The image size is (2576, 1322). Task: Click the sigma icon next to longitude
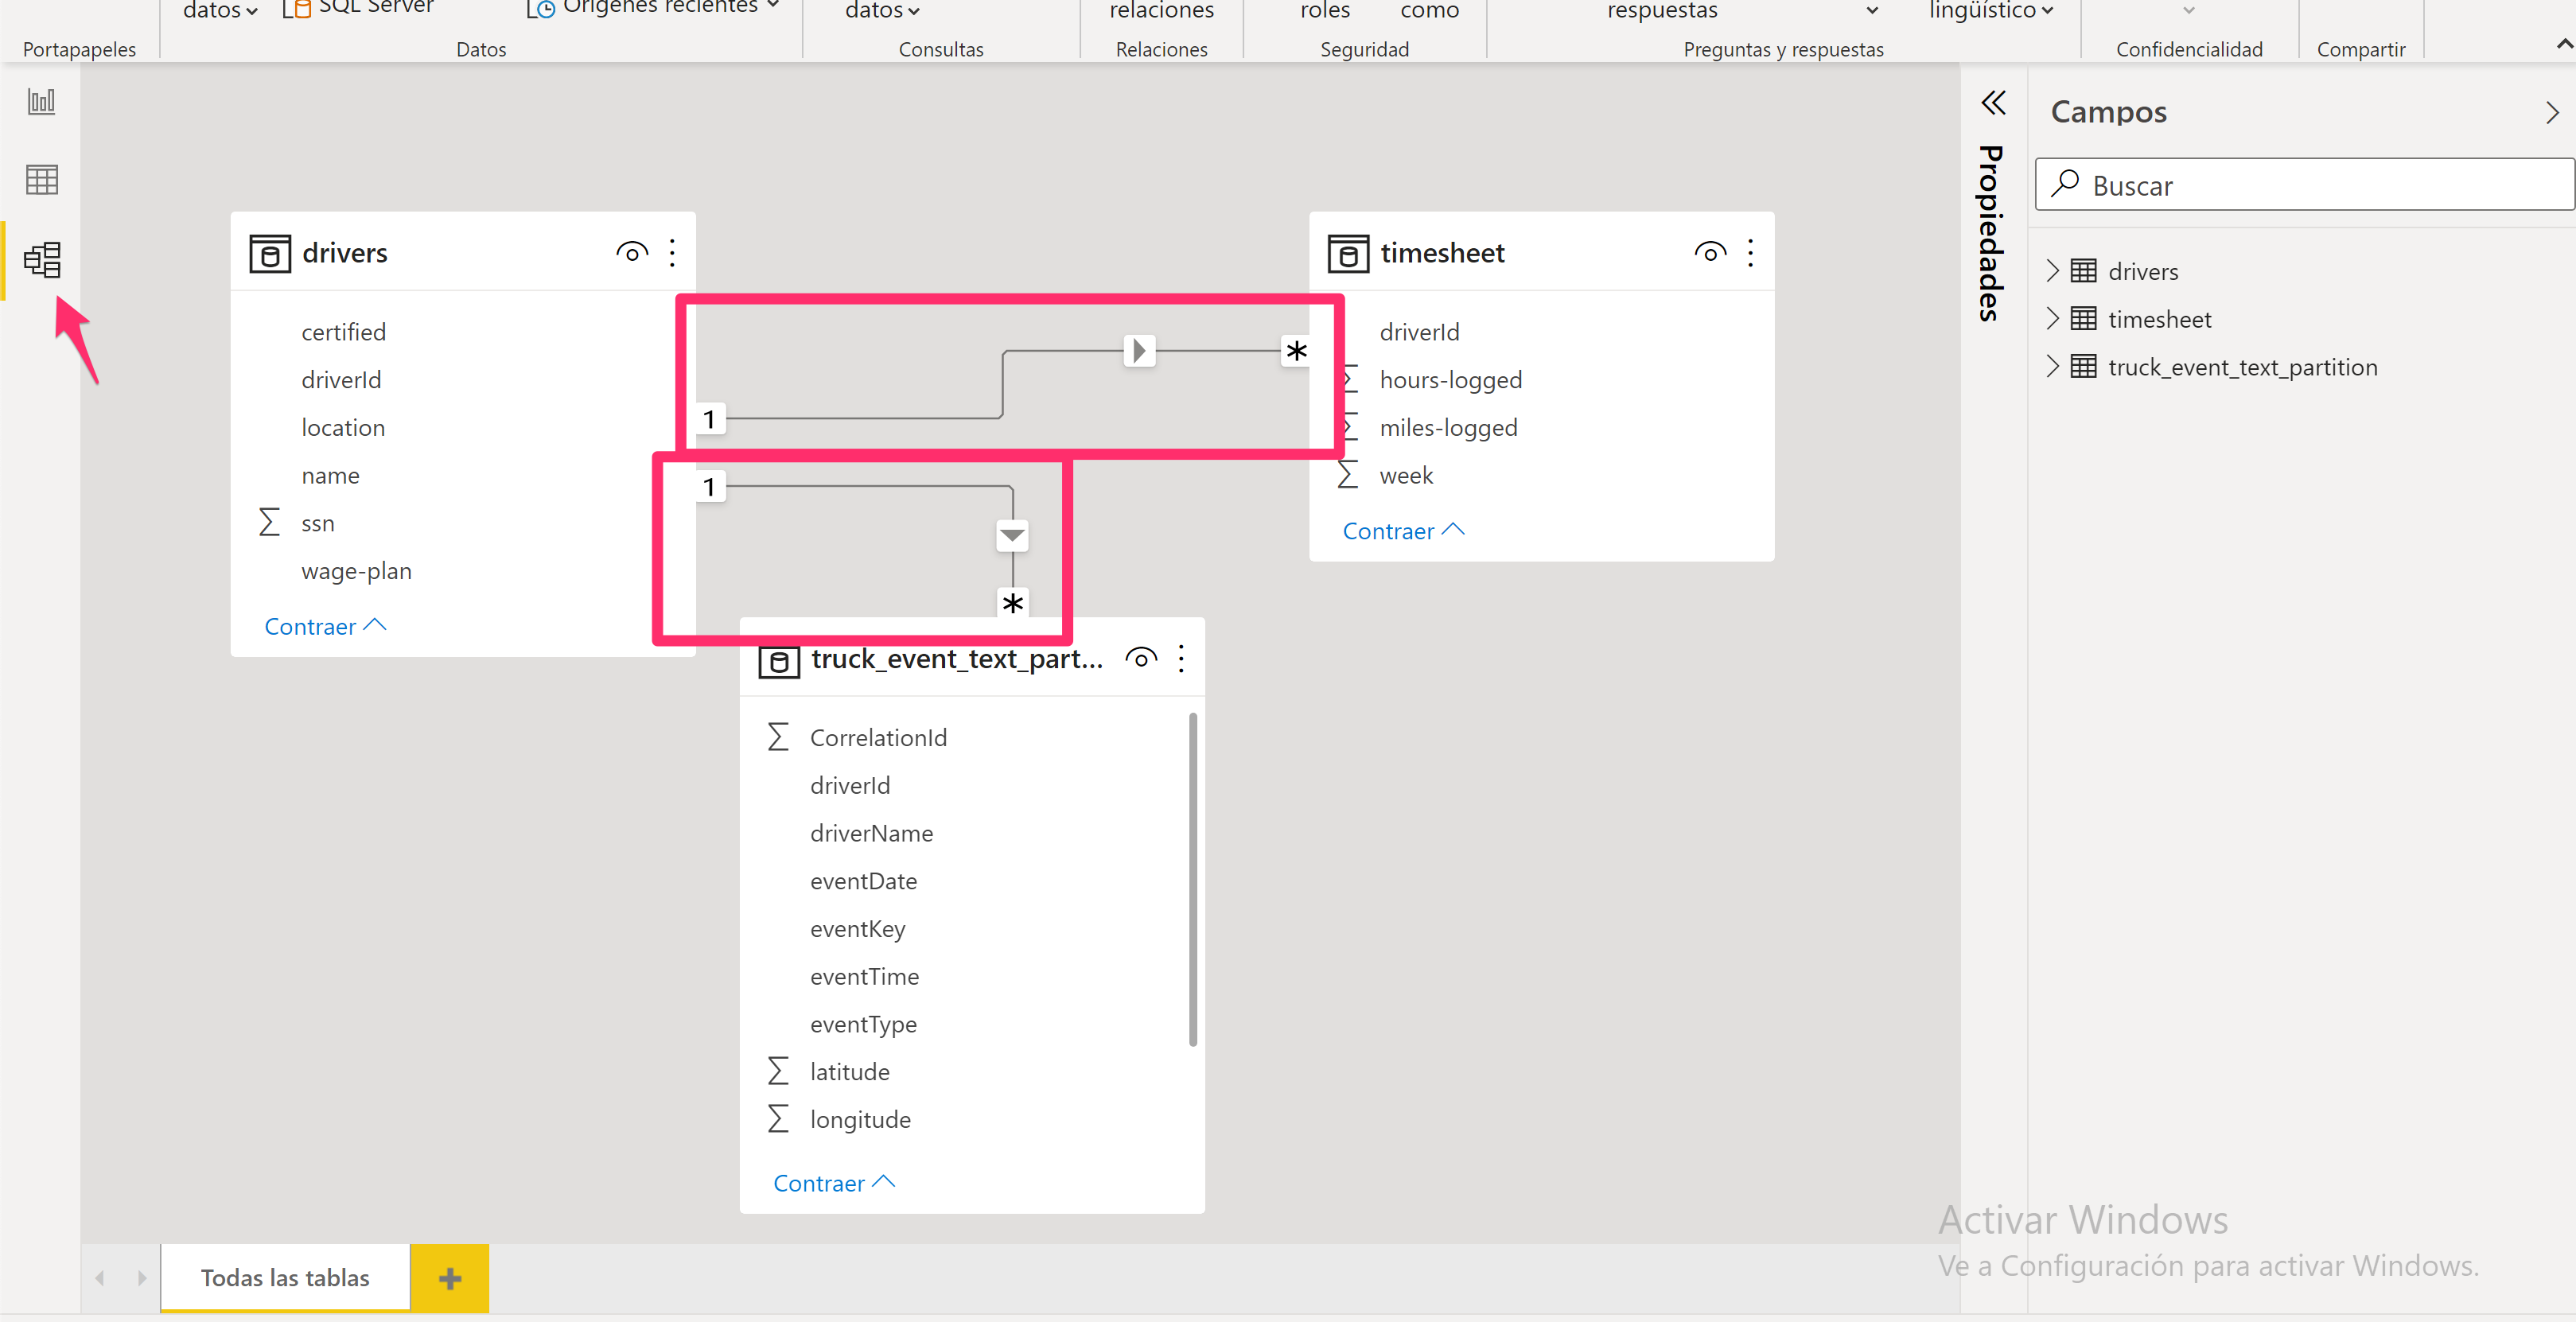(778, 1120)
